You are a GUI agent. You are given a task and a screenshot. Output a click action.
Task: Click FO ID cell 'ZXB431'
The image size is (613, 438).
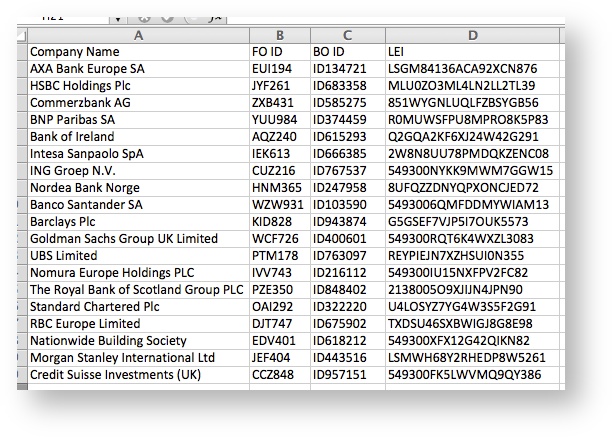tap(280, 103)
